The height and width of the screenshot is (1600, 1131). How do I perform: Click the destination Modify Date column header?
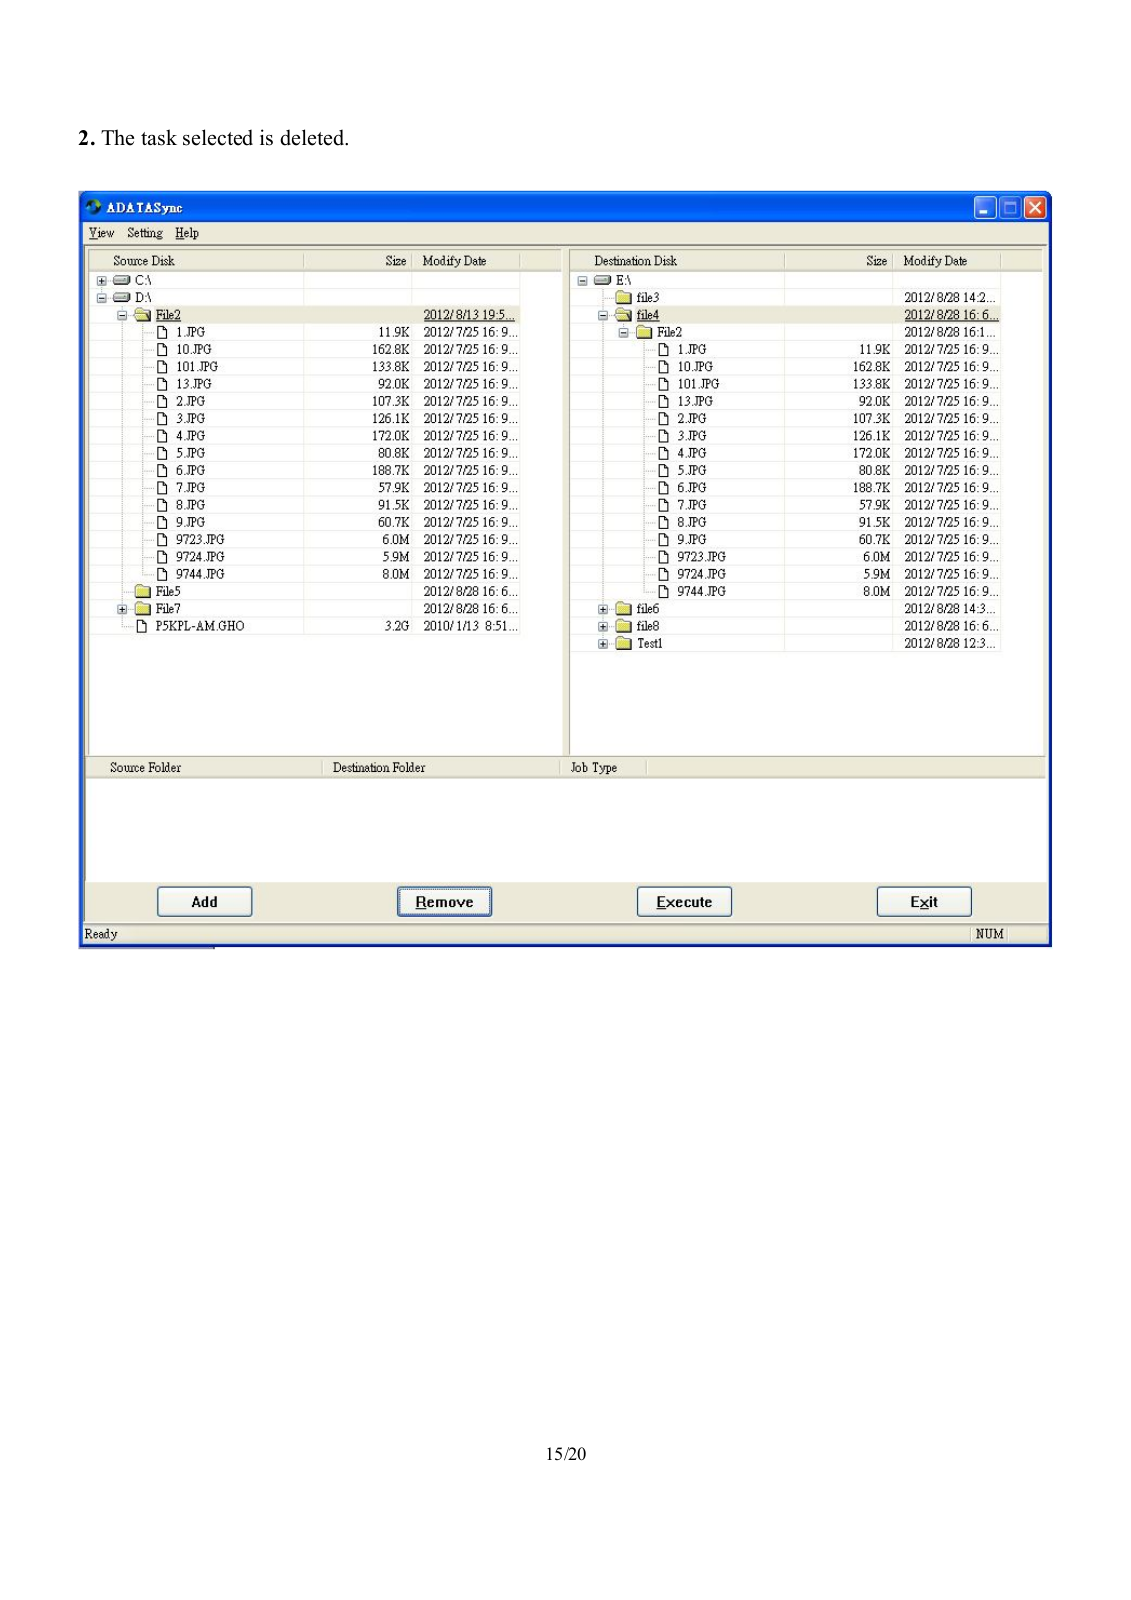[946, 261]
